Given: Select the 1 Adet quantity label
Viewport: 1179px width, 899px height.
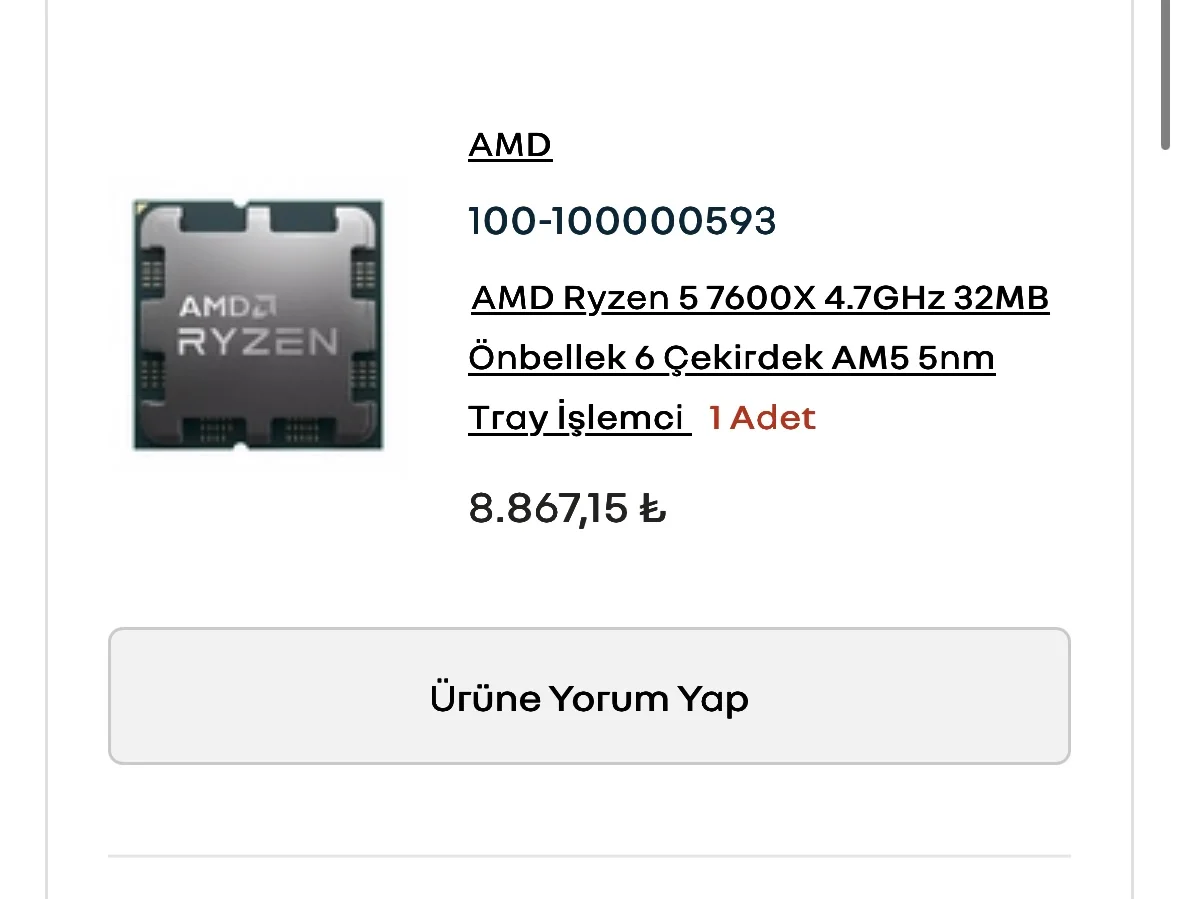Looking at the screenshot, I should click(762, 418).
